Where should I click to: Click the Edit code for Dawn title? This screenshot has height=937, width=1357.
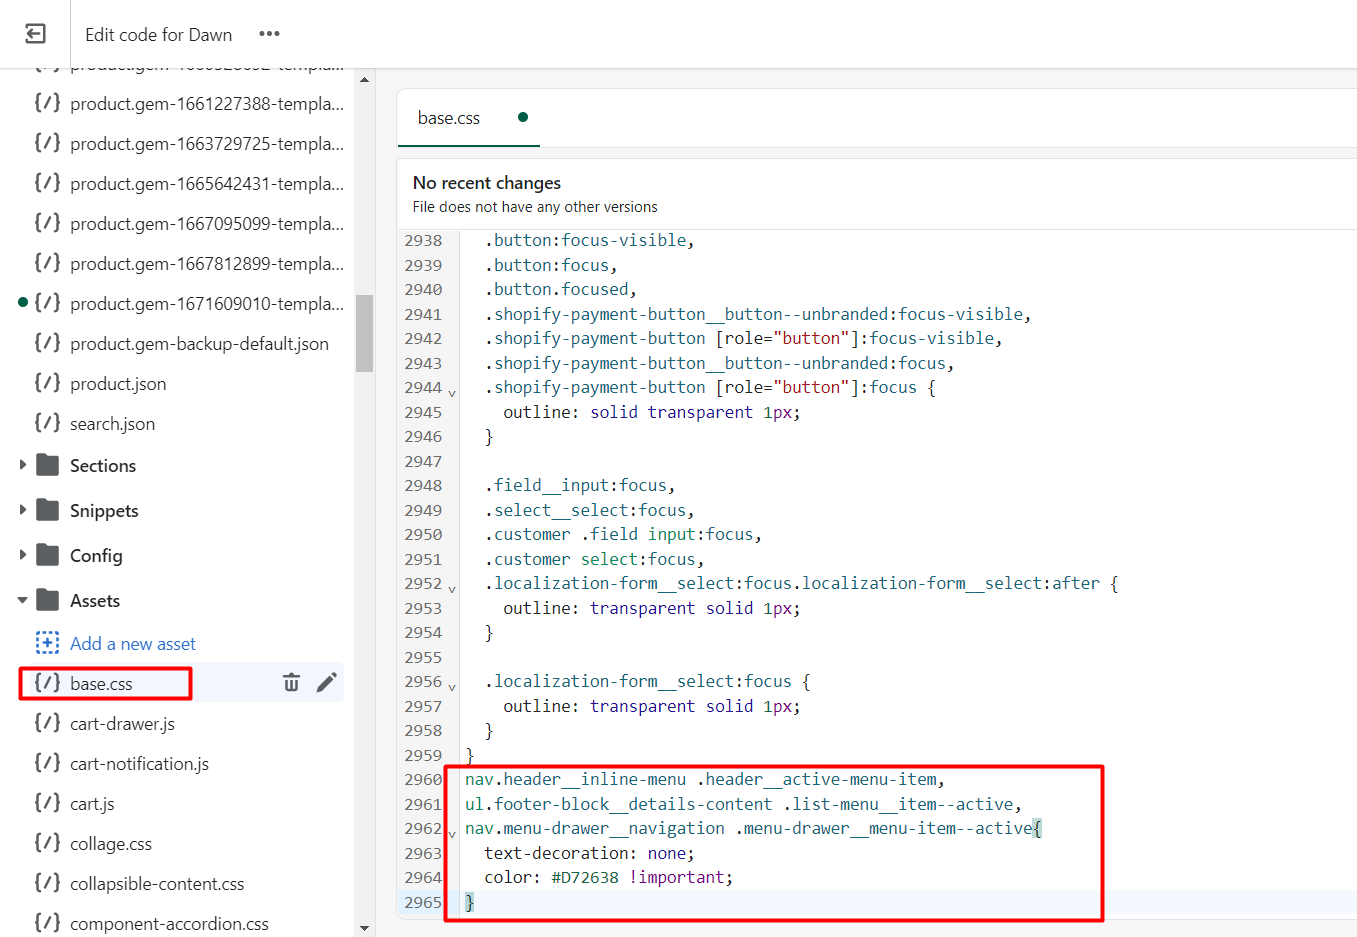158,34
